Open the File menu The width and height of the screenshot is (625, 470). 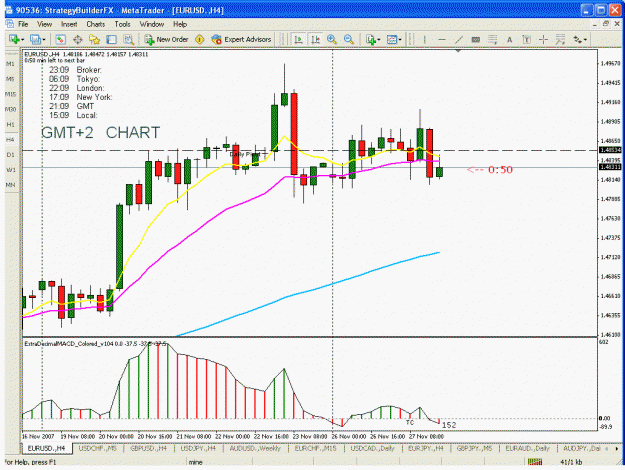(x=23, y=24)
